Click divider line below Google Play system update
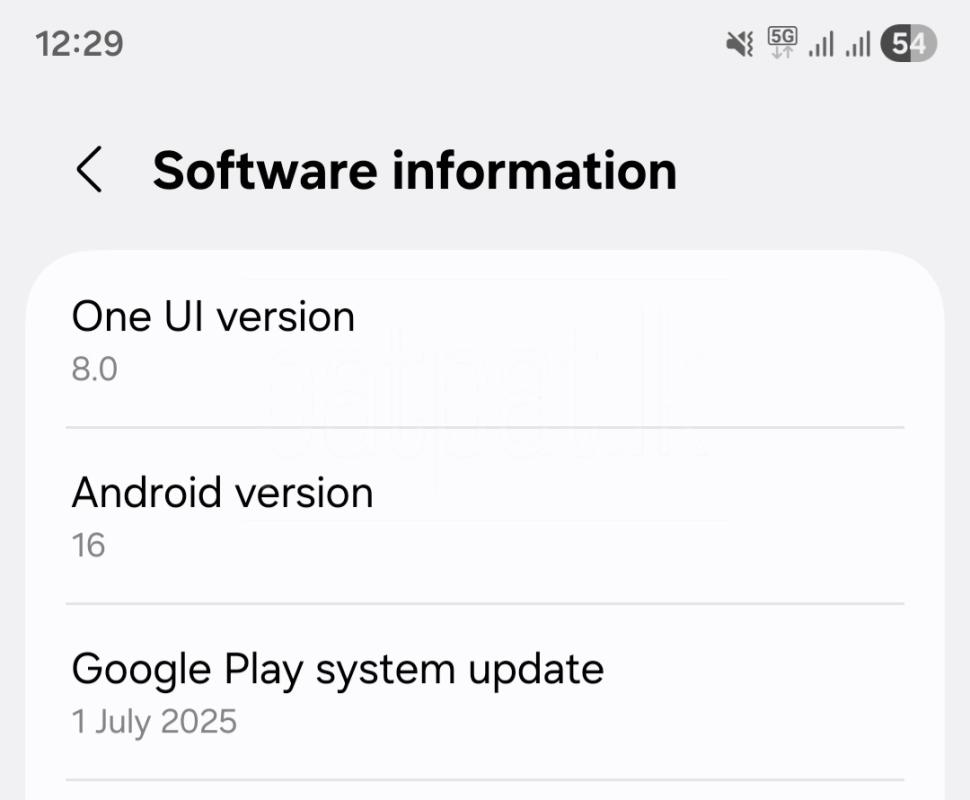This screenshot has width=970, height=800. [x=485, y=779]
